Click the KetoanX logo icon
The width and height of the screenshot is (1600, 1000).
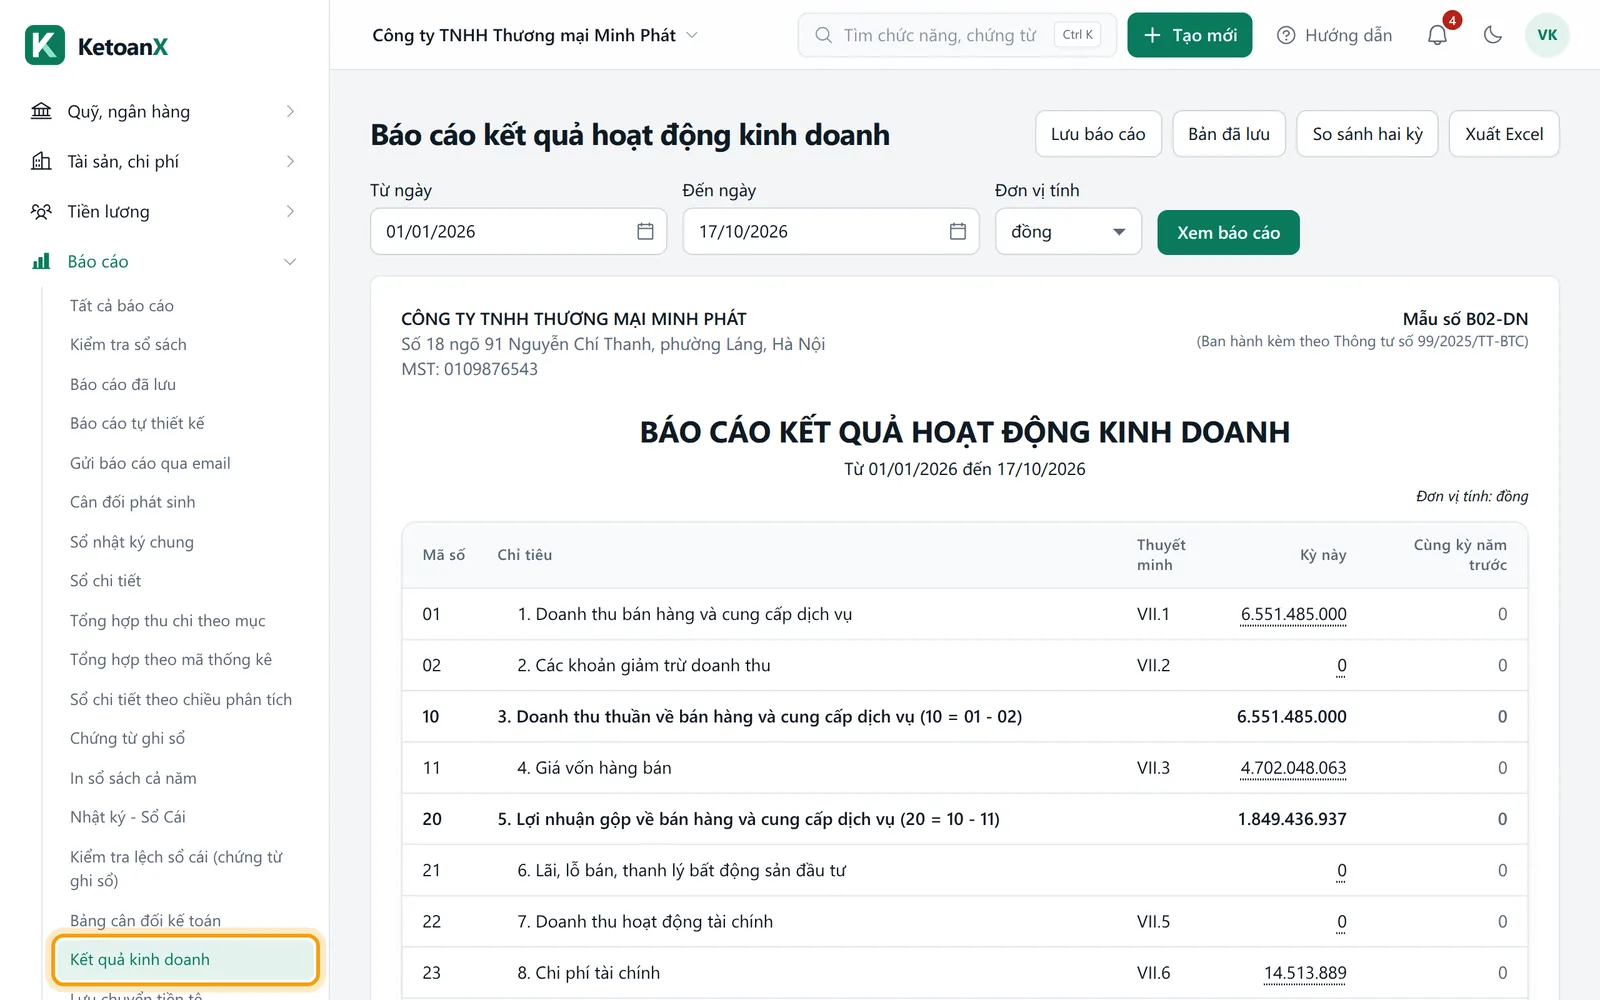[x=45, y=46]
